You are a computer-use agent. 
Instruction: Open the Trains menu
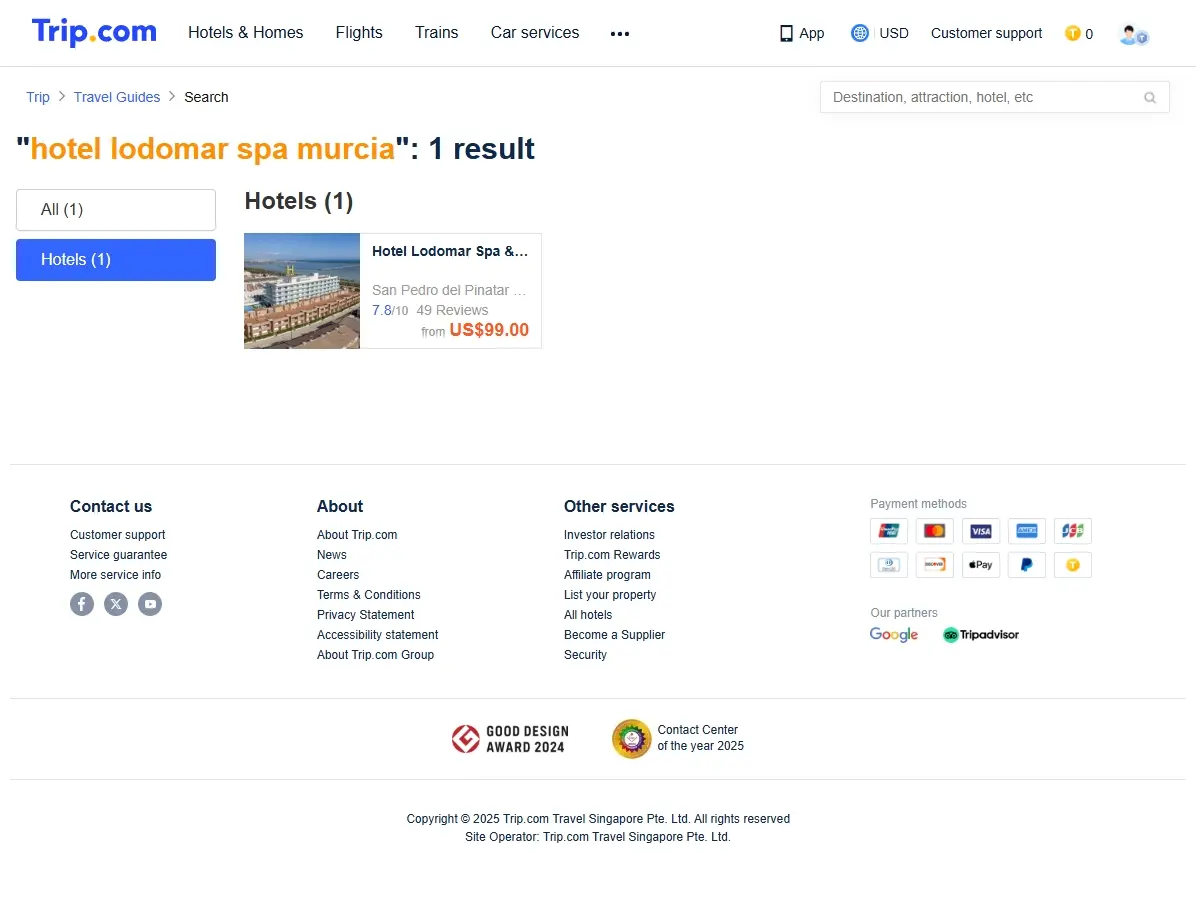pos(436,33)
